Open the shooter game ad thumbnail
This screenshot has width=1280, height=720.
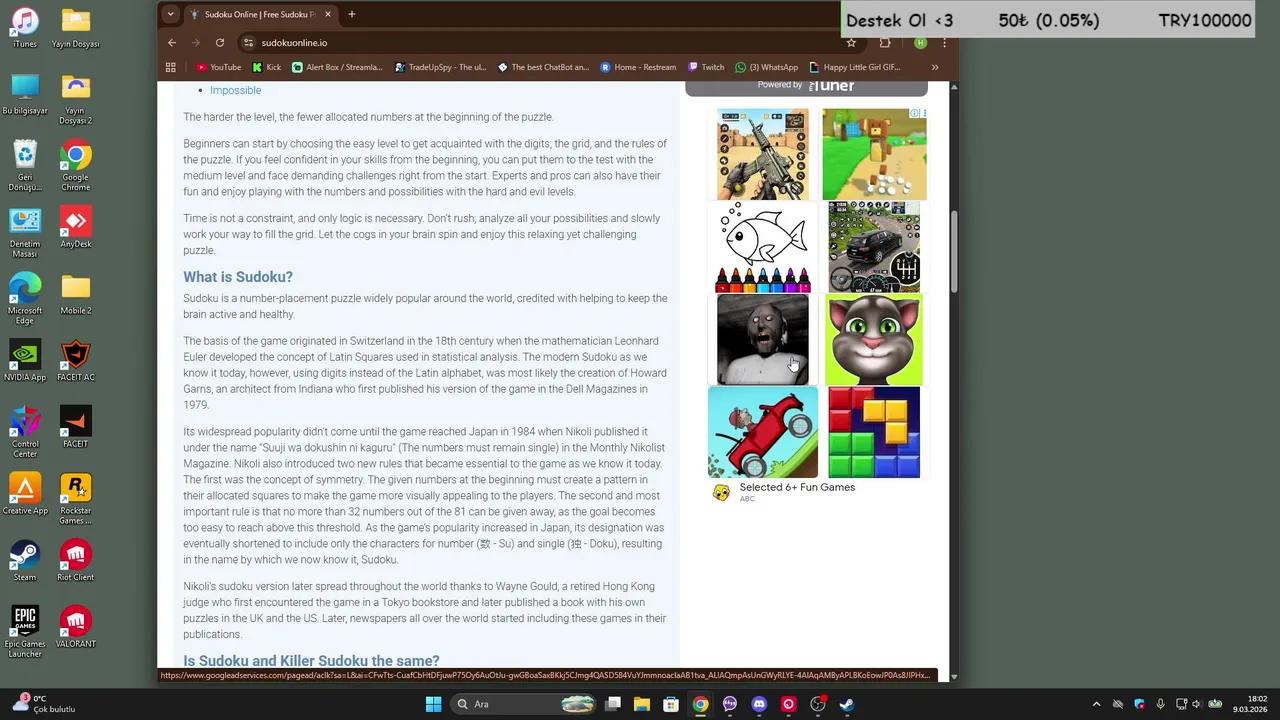763,154
